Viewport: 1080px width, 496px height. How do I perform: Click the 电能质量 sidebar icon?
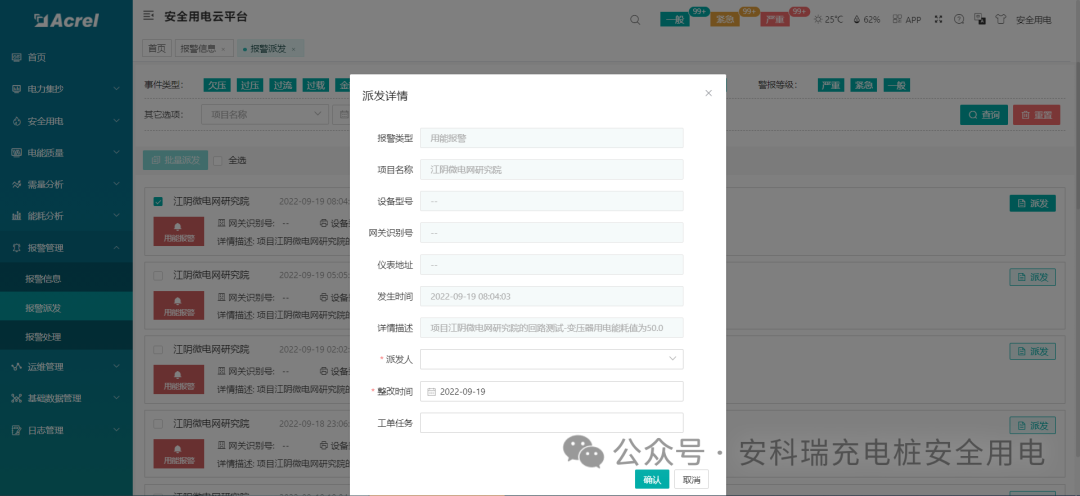tap(17, 153)
